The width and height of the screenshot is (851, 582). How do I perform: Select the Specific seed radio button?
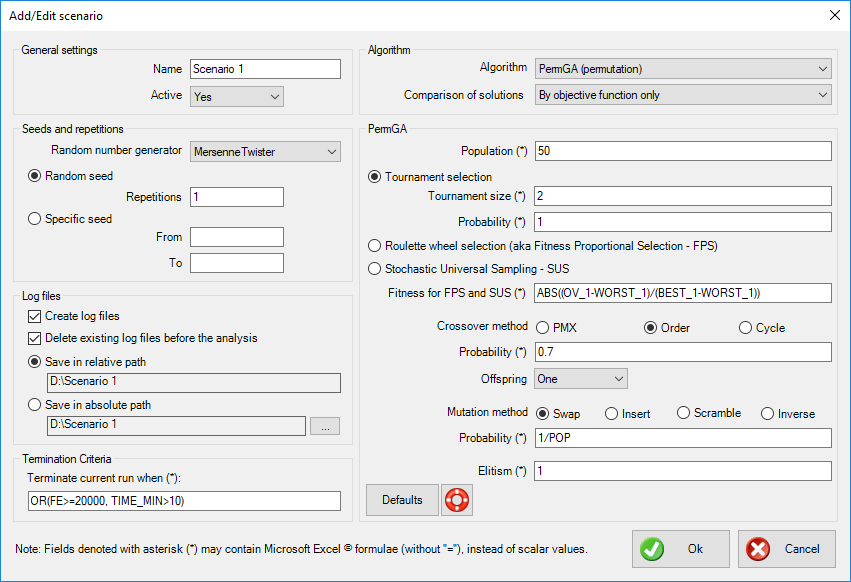36,219
